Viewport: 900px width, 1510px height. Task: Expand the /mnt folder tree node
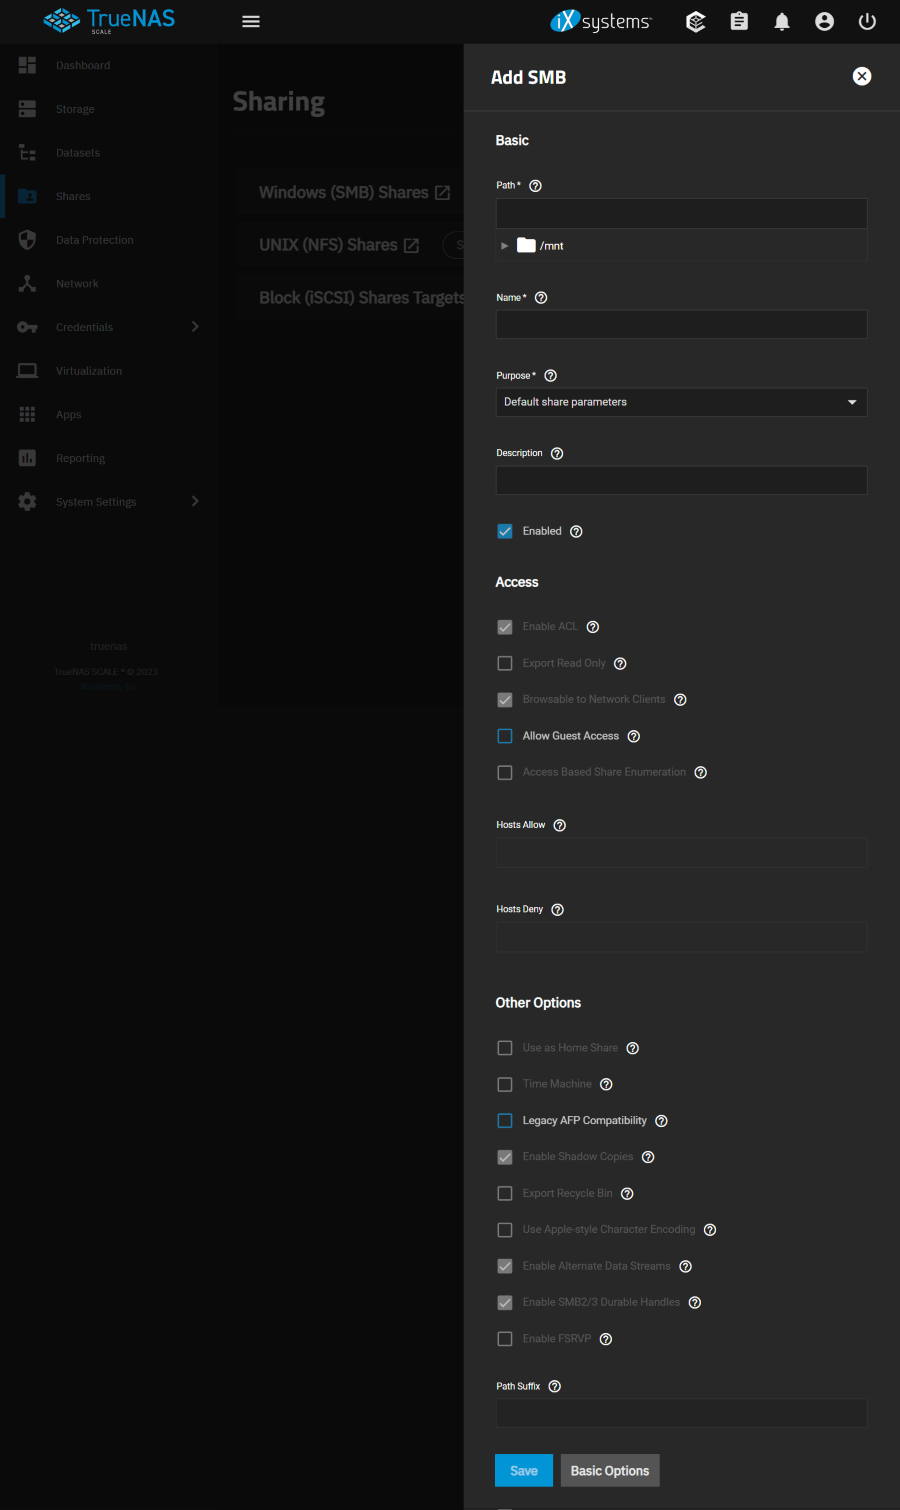click(505, 246)
